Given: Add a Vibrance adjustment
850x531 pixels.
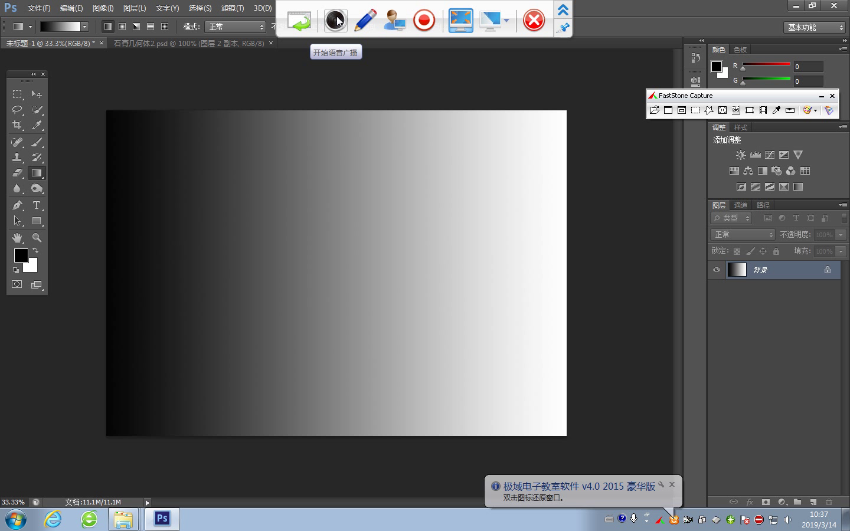Looking at the screenshot, I should pos(798,155).
